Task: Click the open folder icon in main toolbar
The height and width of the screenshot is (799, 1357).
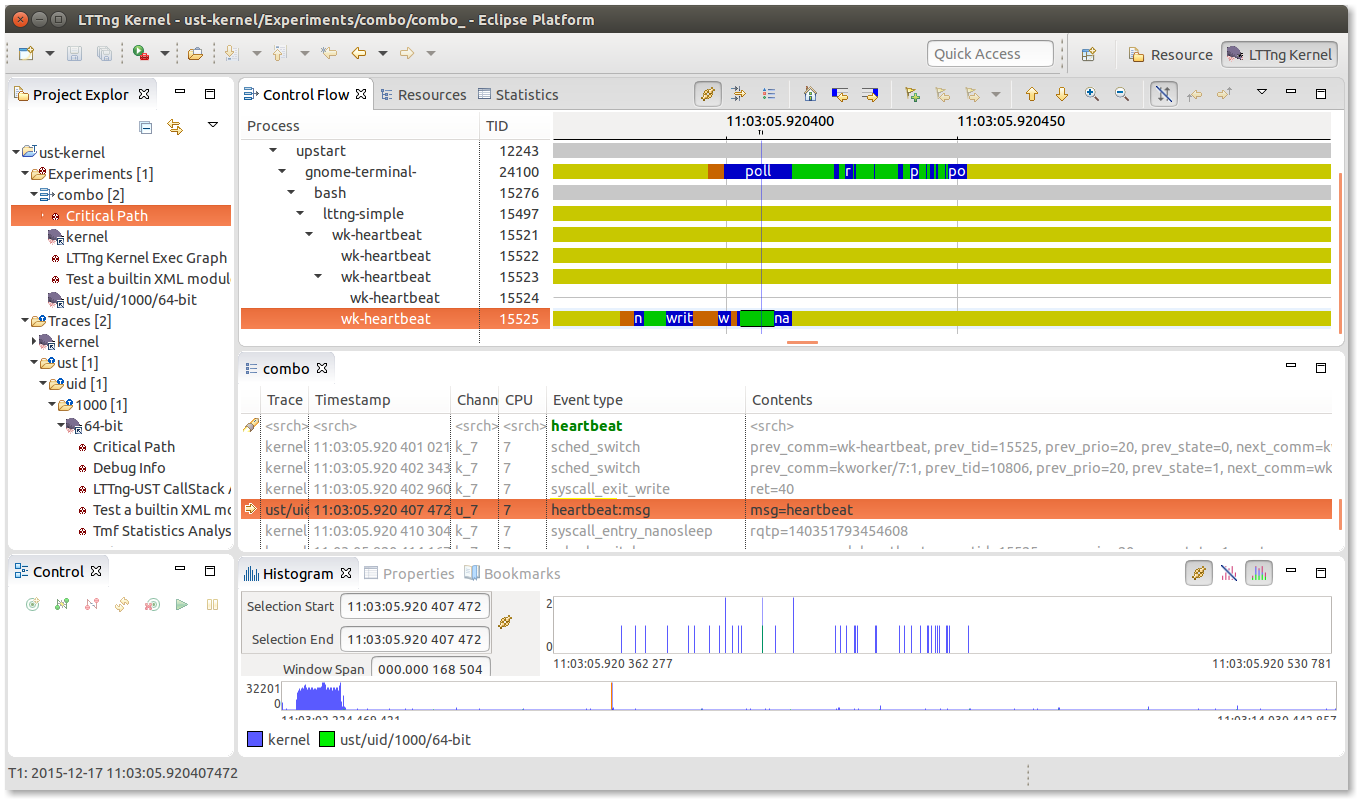Action: tap(195, 54)
